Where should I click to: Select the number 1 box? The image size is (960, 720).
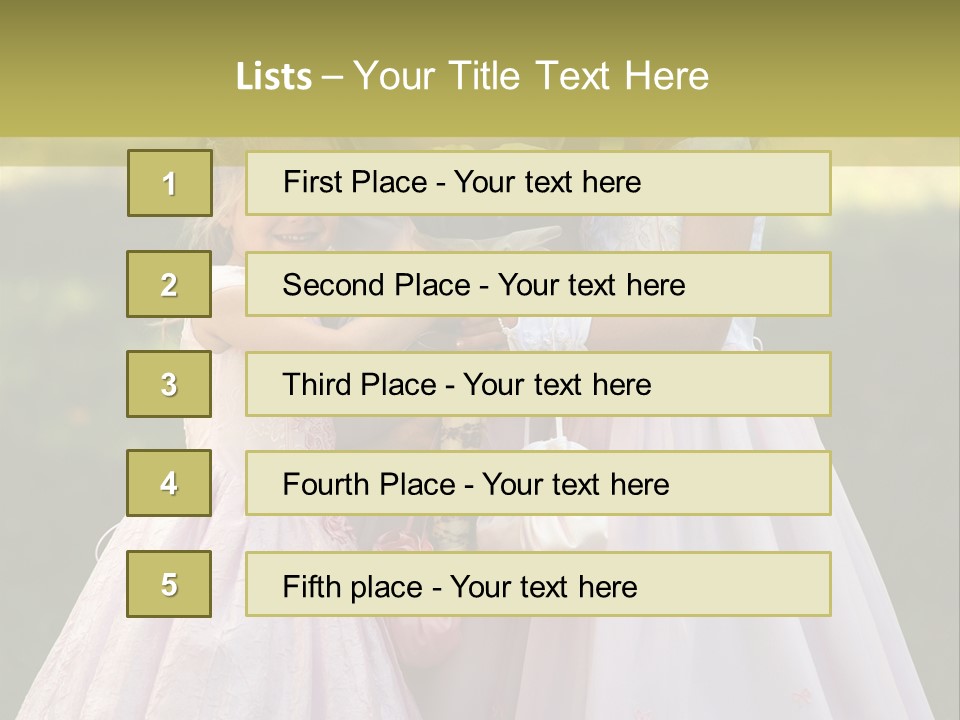click(x=169, y=183)
